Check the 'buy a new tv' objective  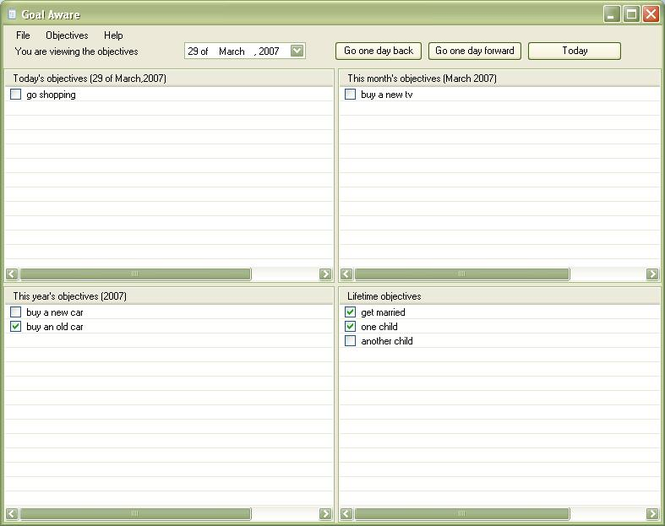[x=350, y=94]
